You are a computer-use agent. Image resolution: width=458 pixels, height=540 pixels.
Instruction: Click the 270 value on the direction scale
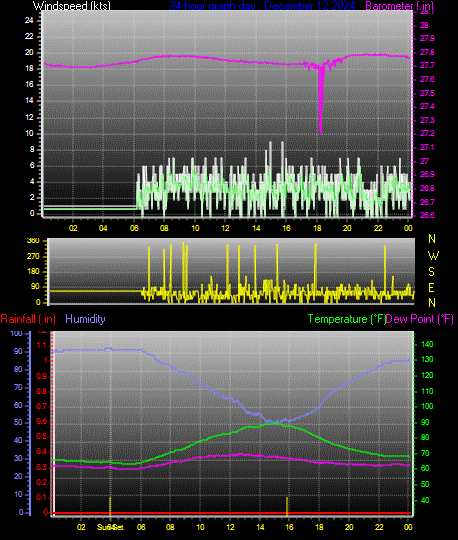click(33, 256)
